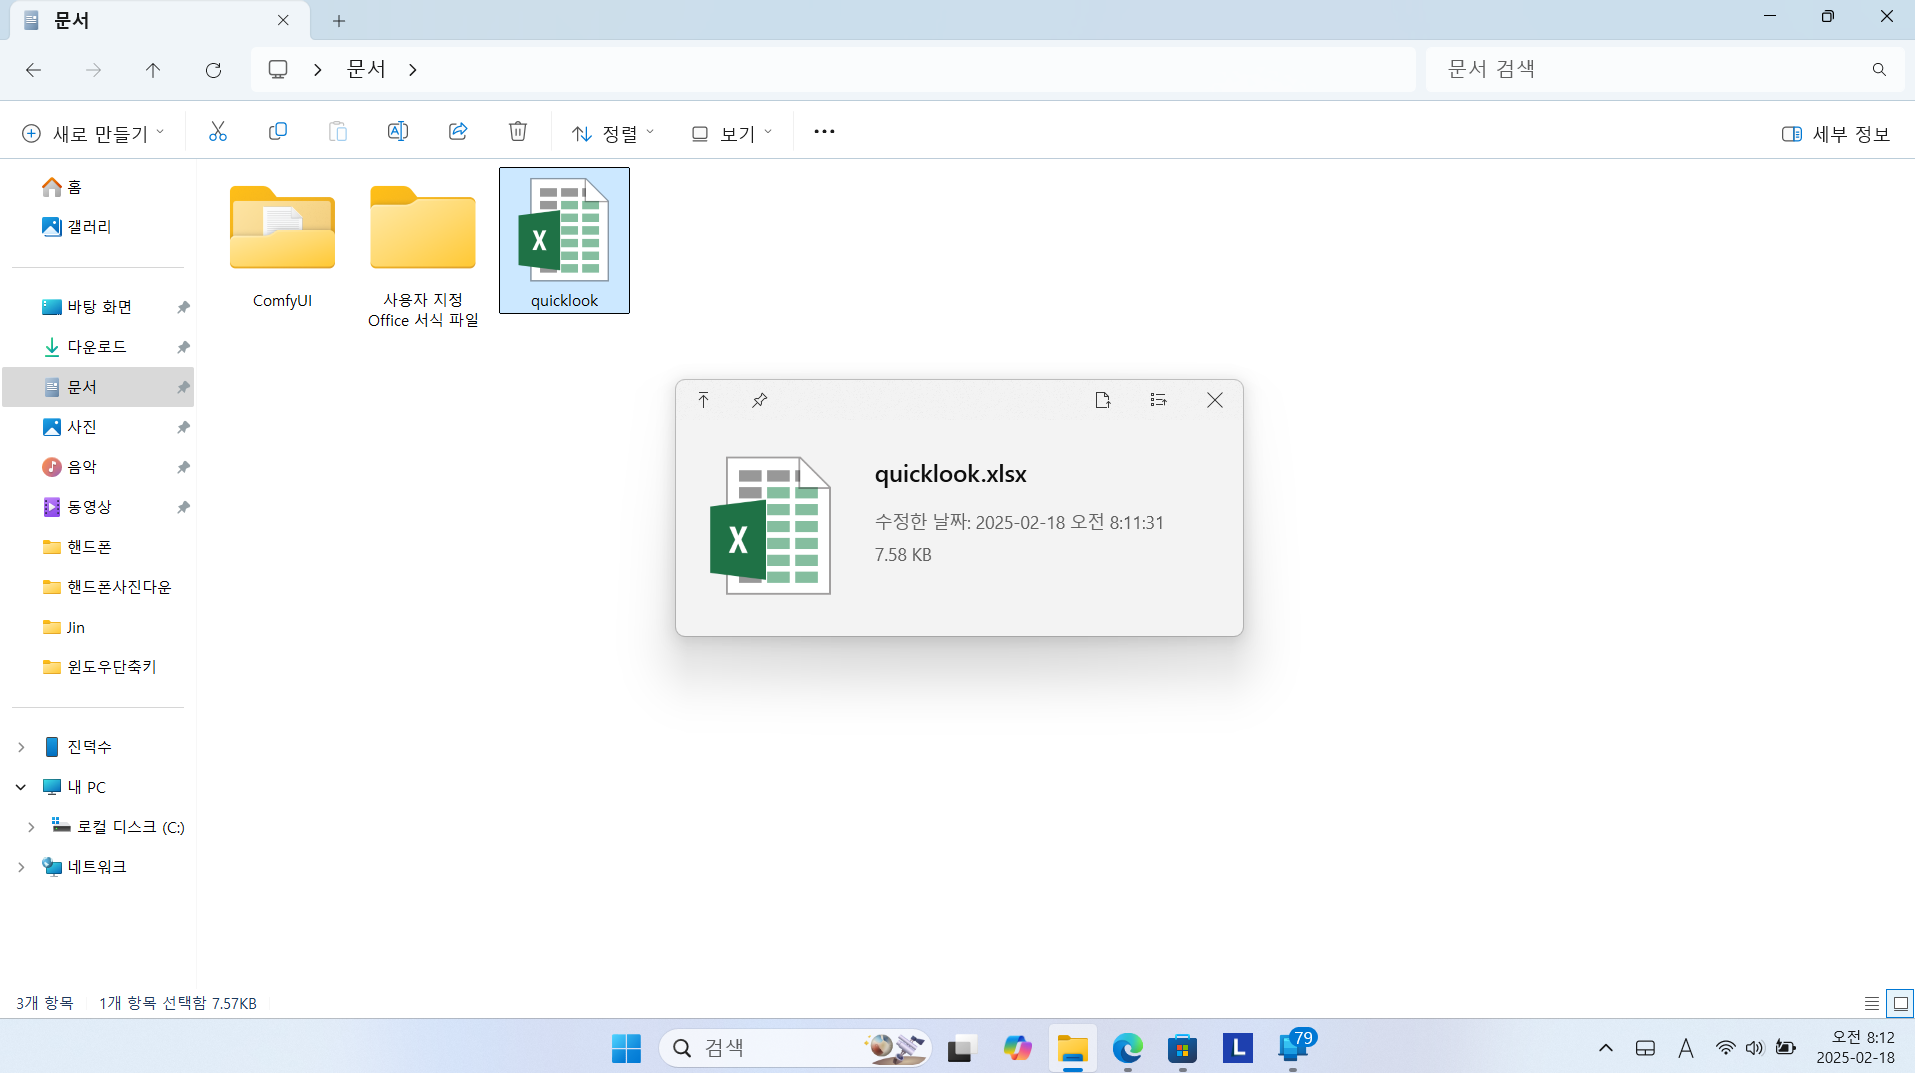
Task: Open Microsoft Store from taskbar
Action: [x=1183, y=1048]
